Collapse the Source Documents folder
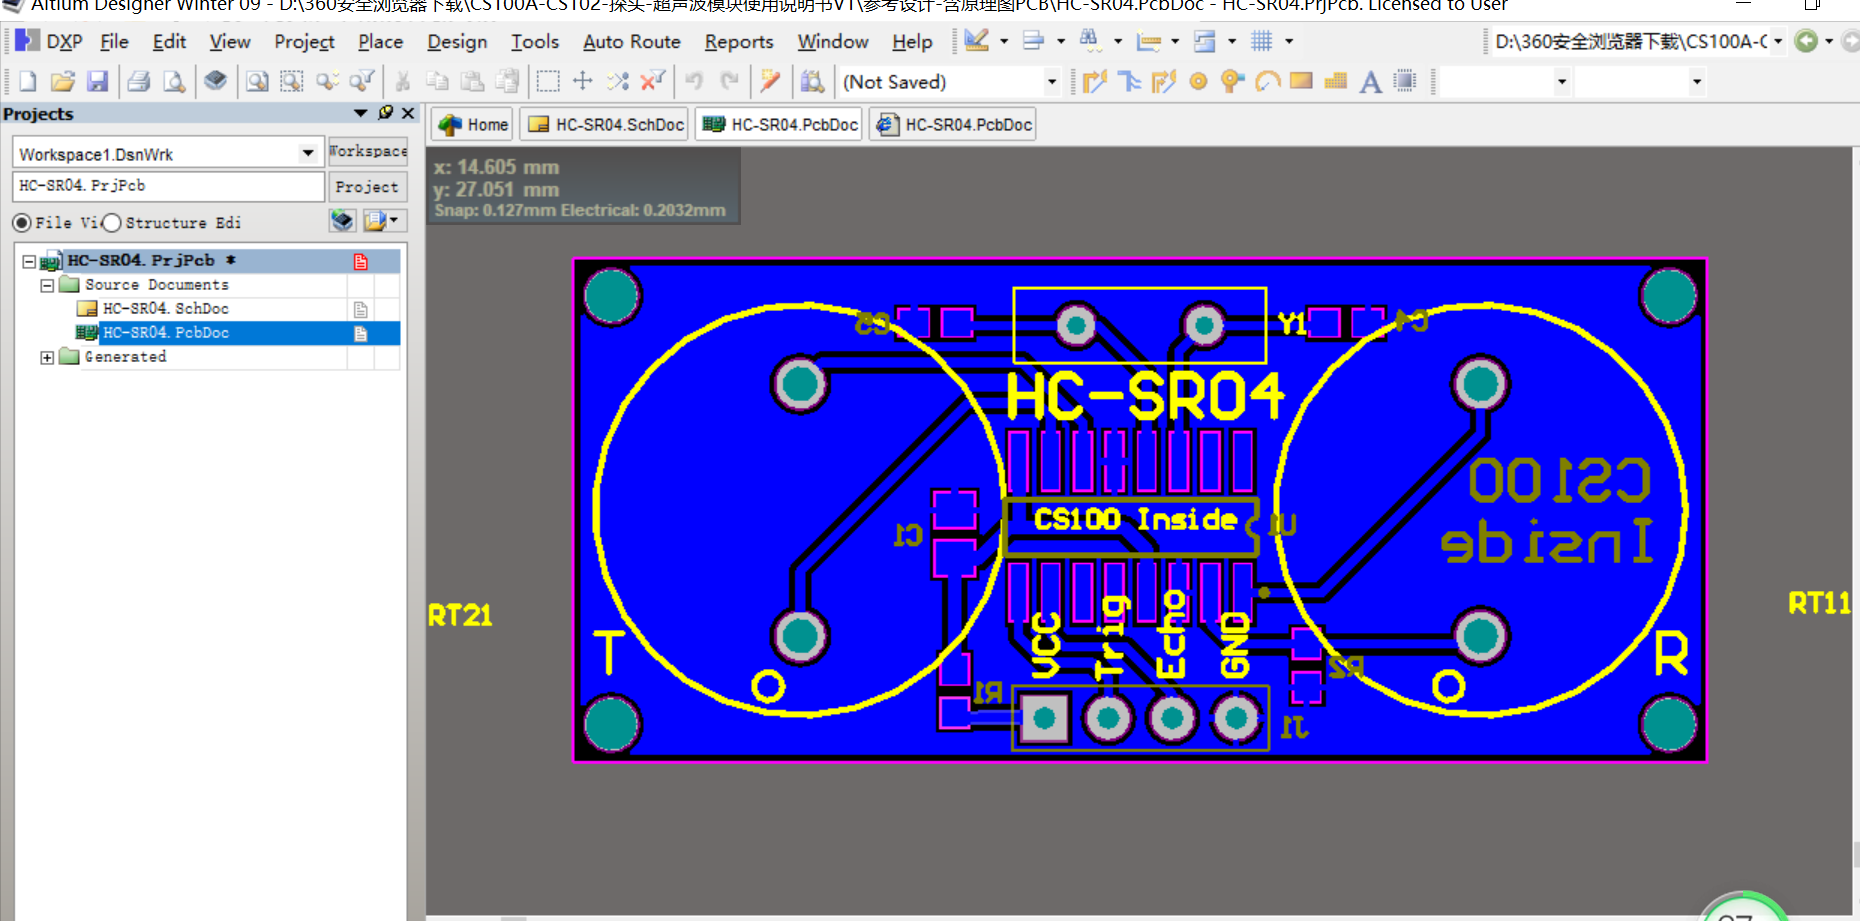The image size is (1860, 921). click(47, 285)
